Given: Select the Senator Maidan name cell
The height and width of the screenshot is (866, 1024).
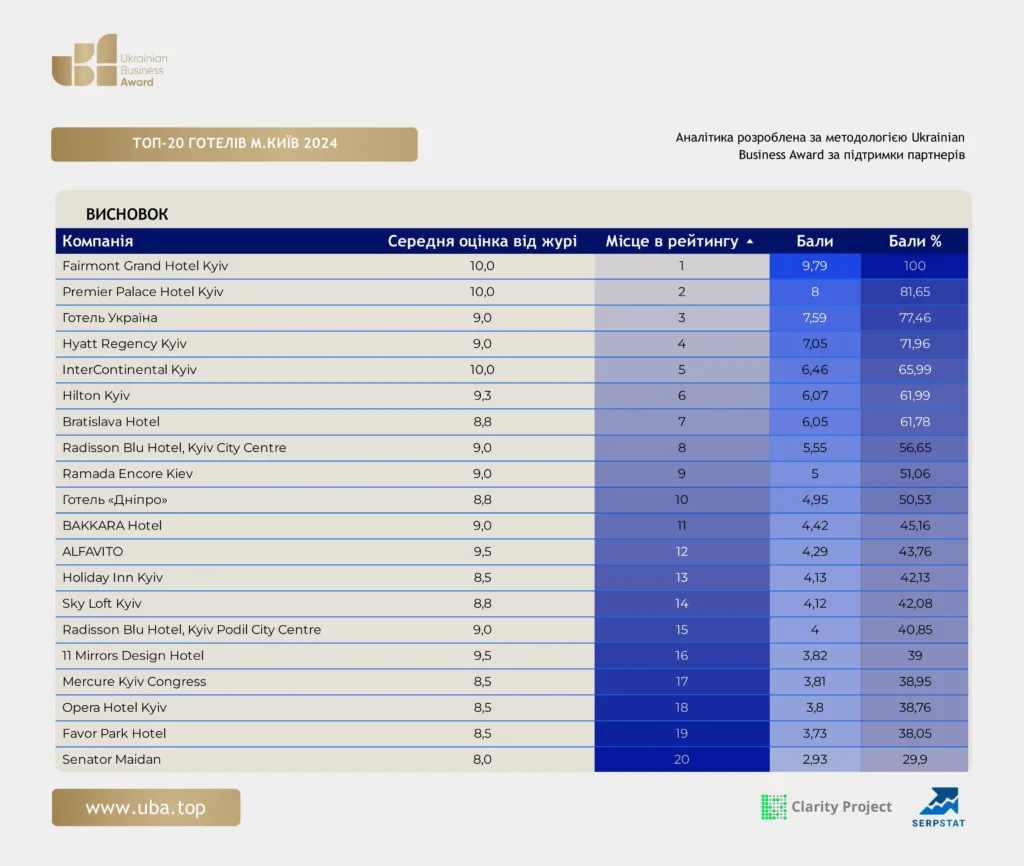Looking at the screenshot, I should pos(112,760).
